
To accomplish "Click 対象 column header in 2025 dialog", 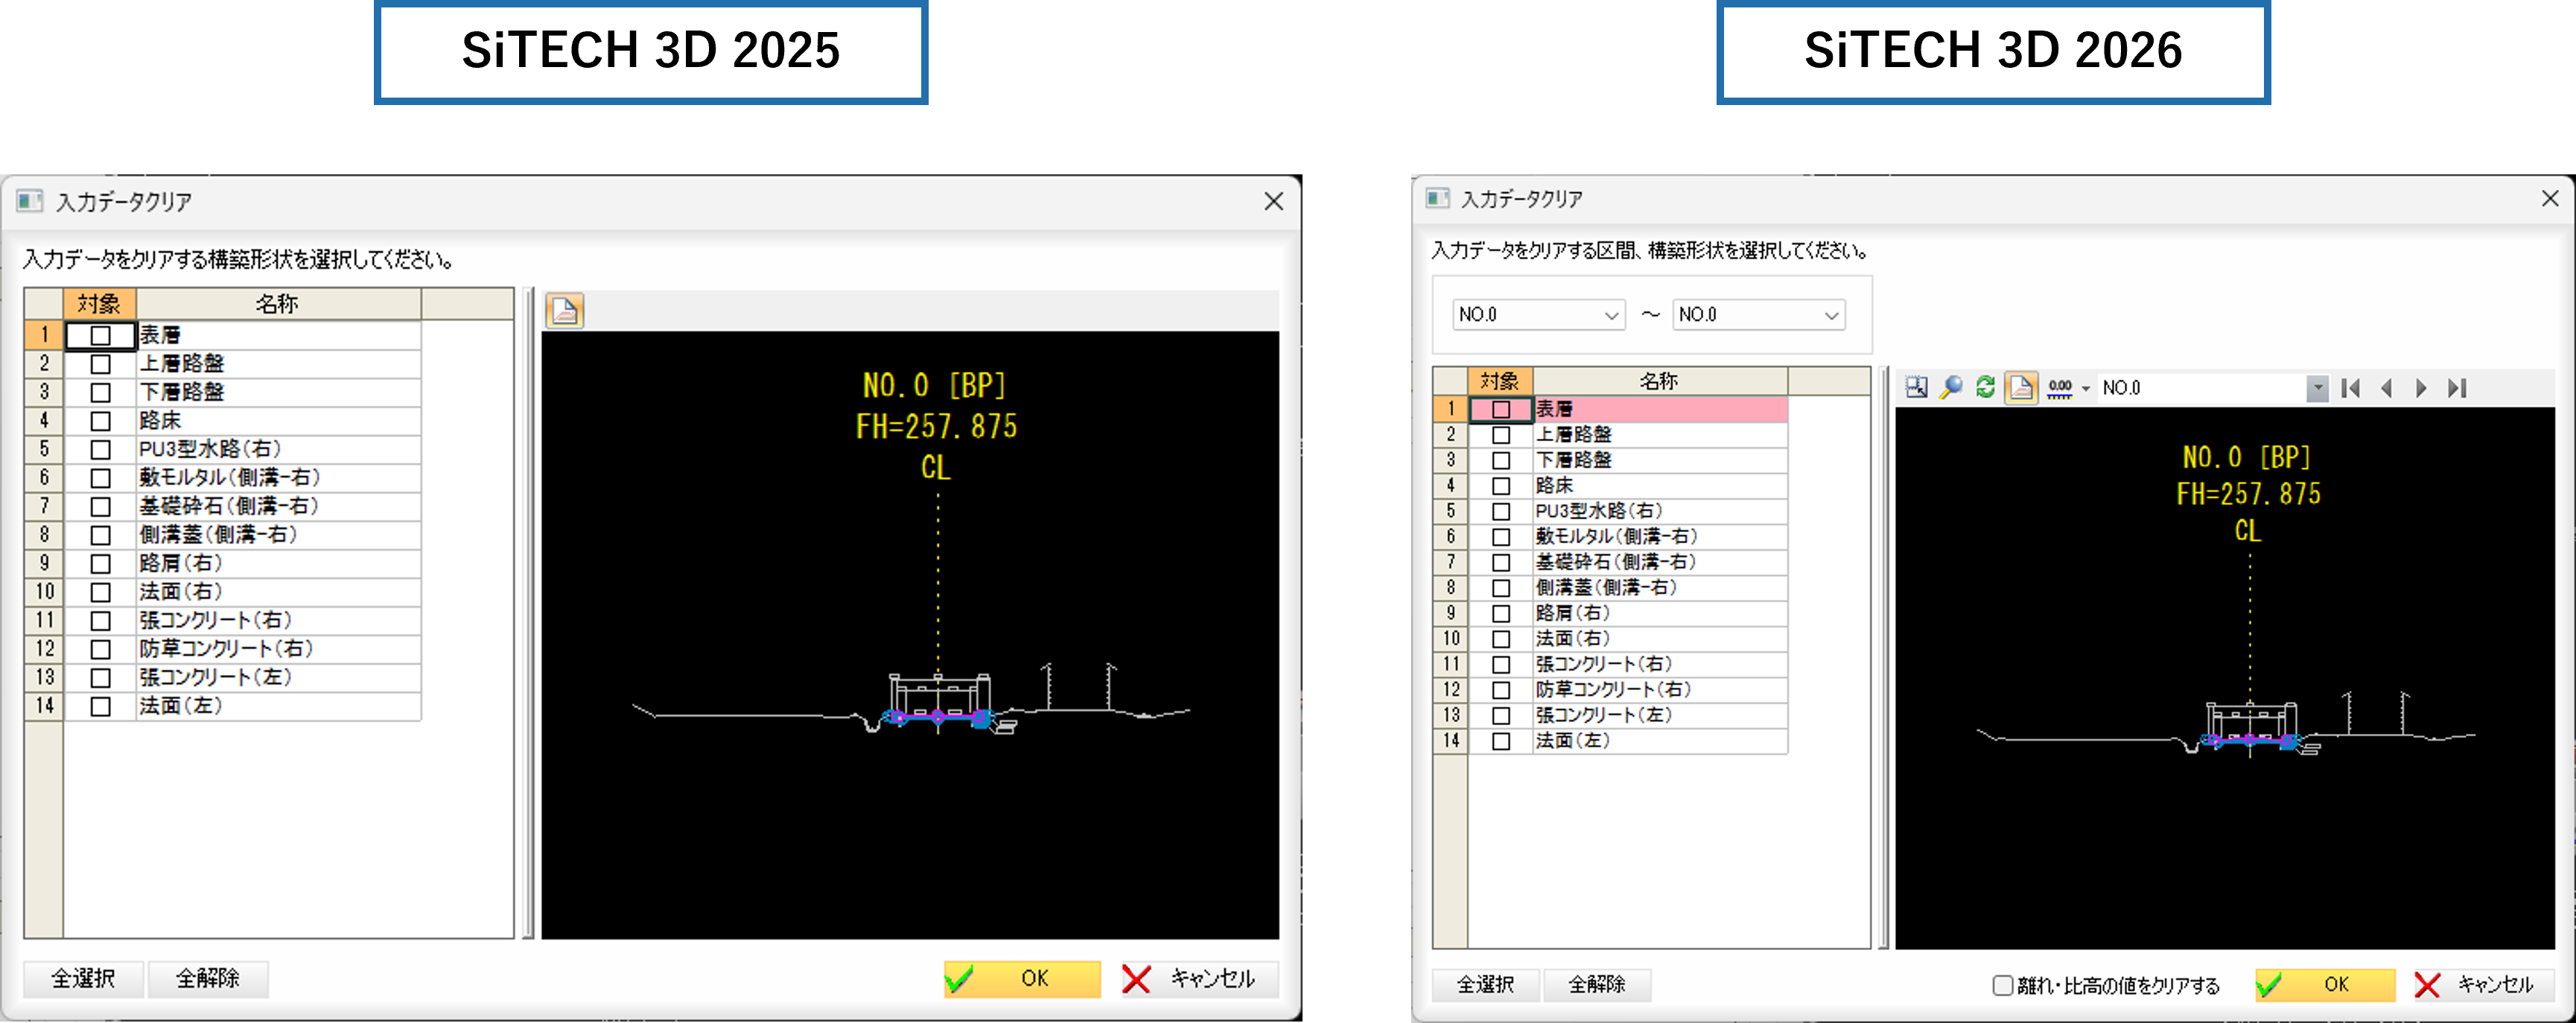I will click(100, 304).
